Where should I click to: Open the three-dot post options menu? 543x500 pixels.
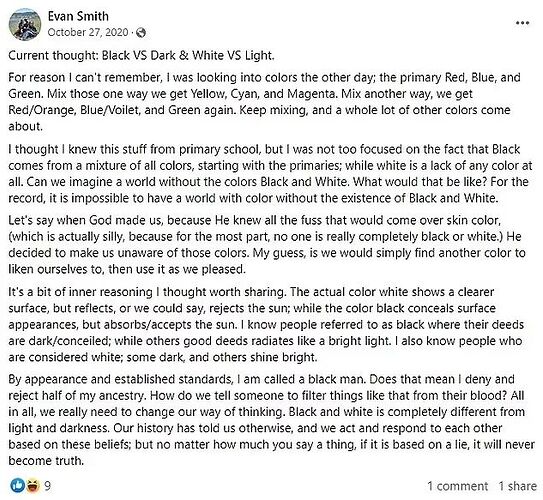coord(522,23)
